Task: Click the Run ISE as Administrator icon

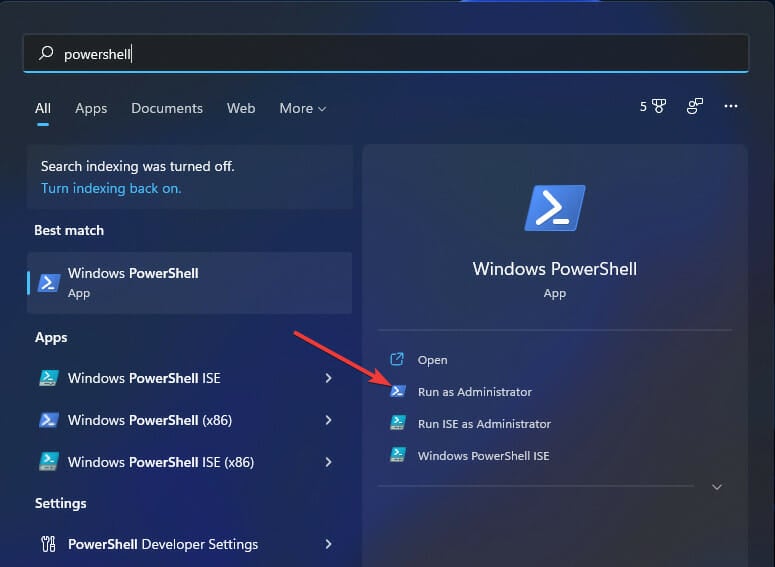Action: coord(398,423)
